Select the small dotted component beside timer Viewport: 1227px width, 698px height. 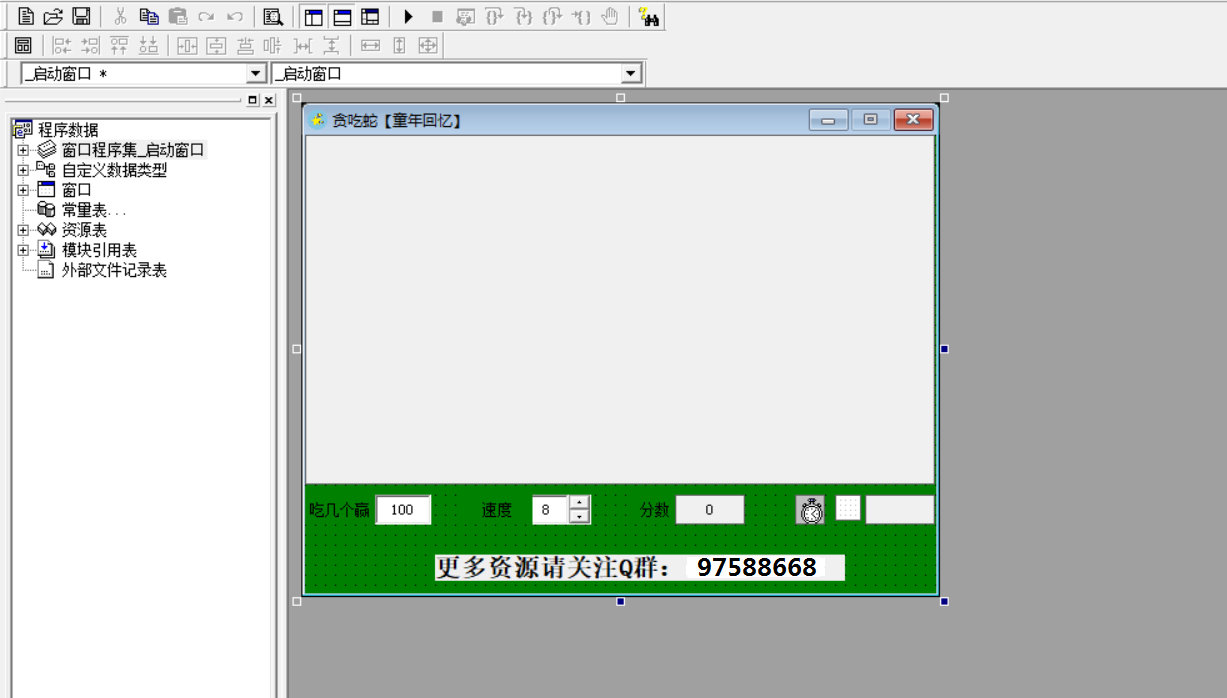(848, 508)
